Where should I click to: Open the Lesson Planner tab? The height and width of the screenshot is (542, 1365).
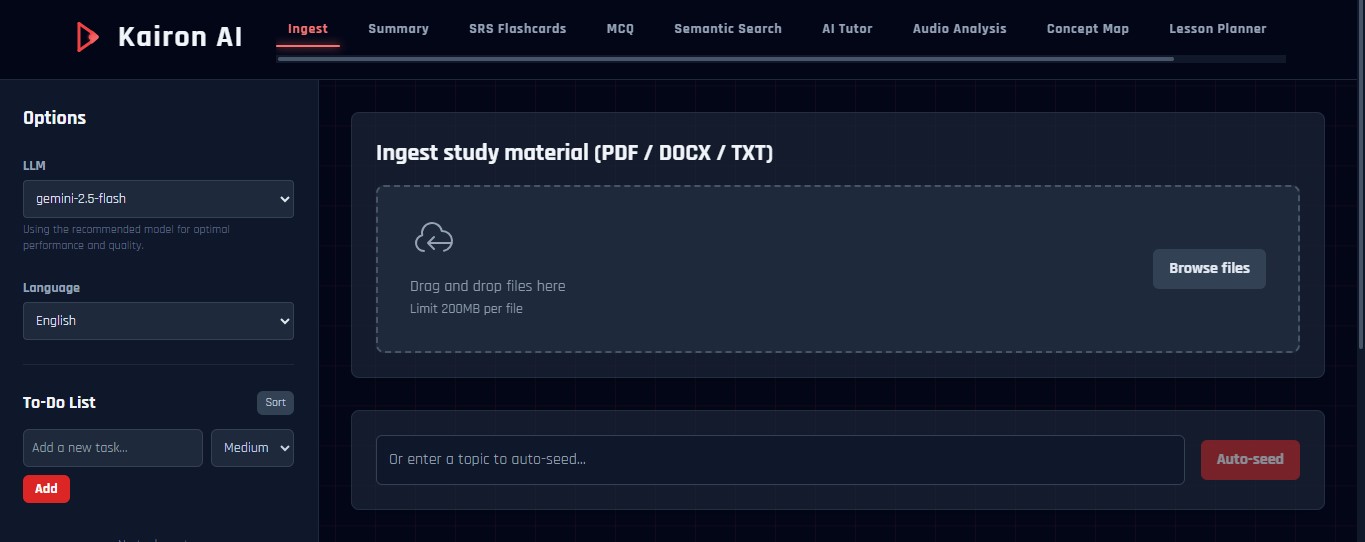(x=1217, y=29)
